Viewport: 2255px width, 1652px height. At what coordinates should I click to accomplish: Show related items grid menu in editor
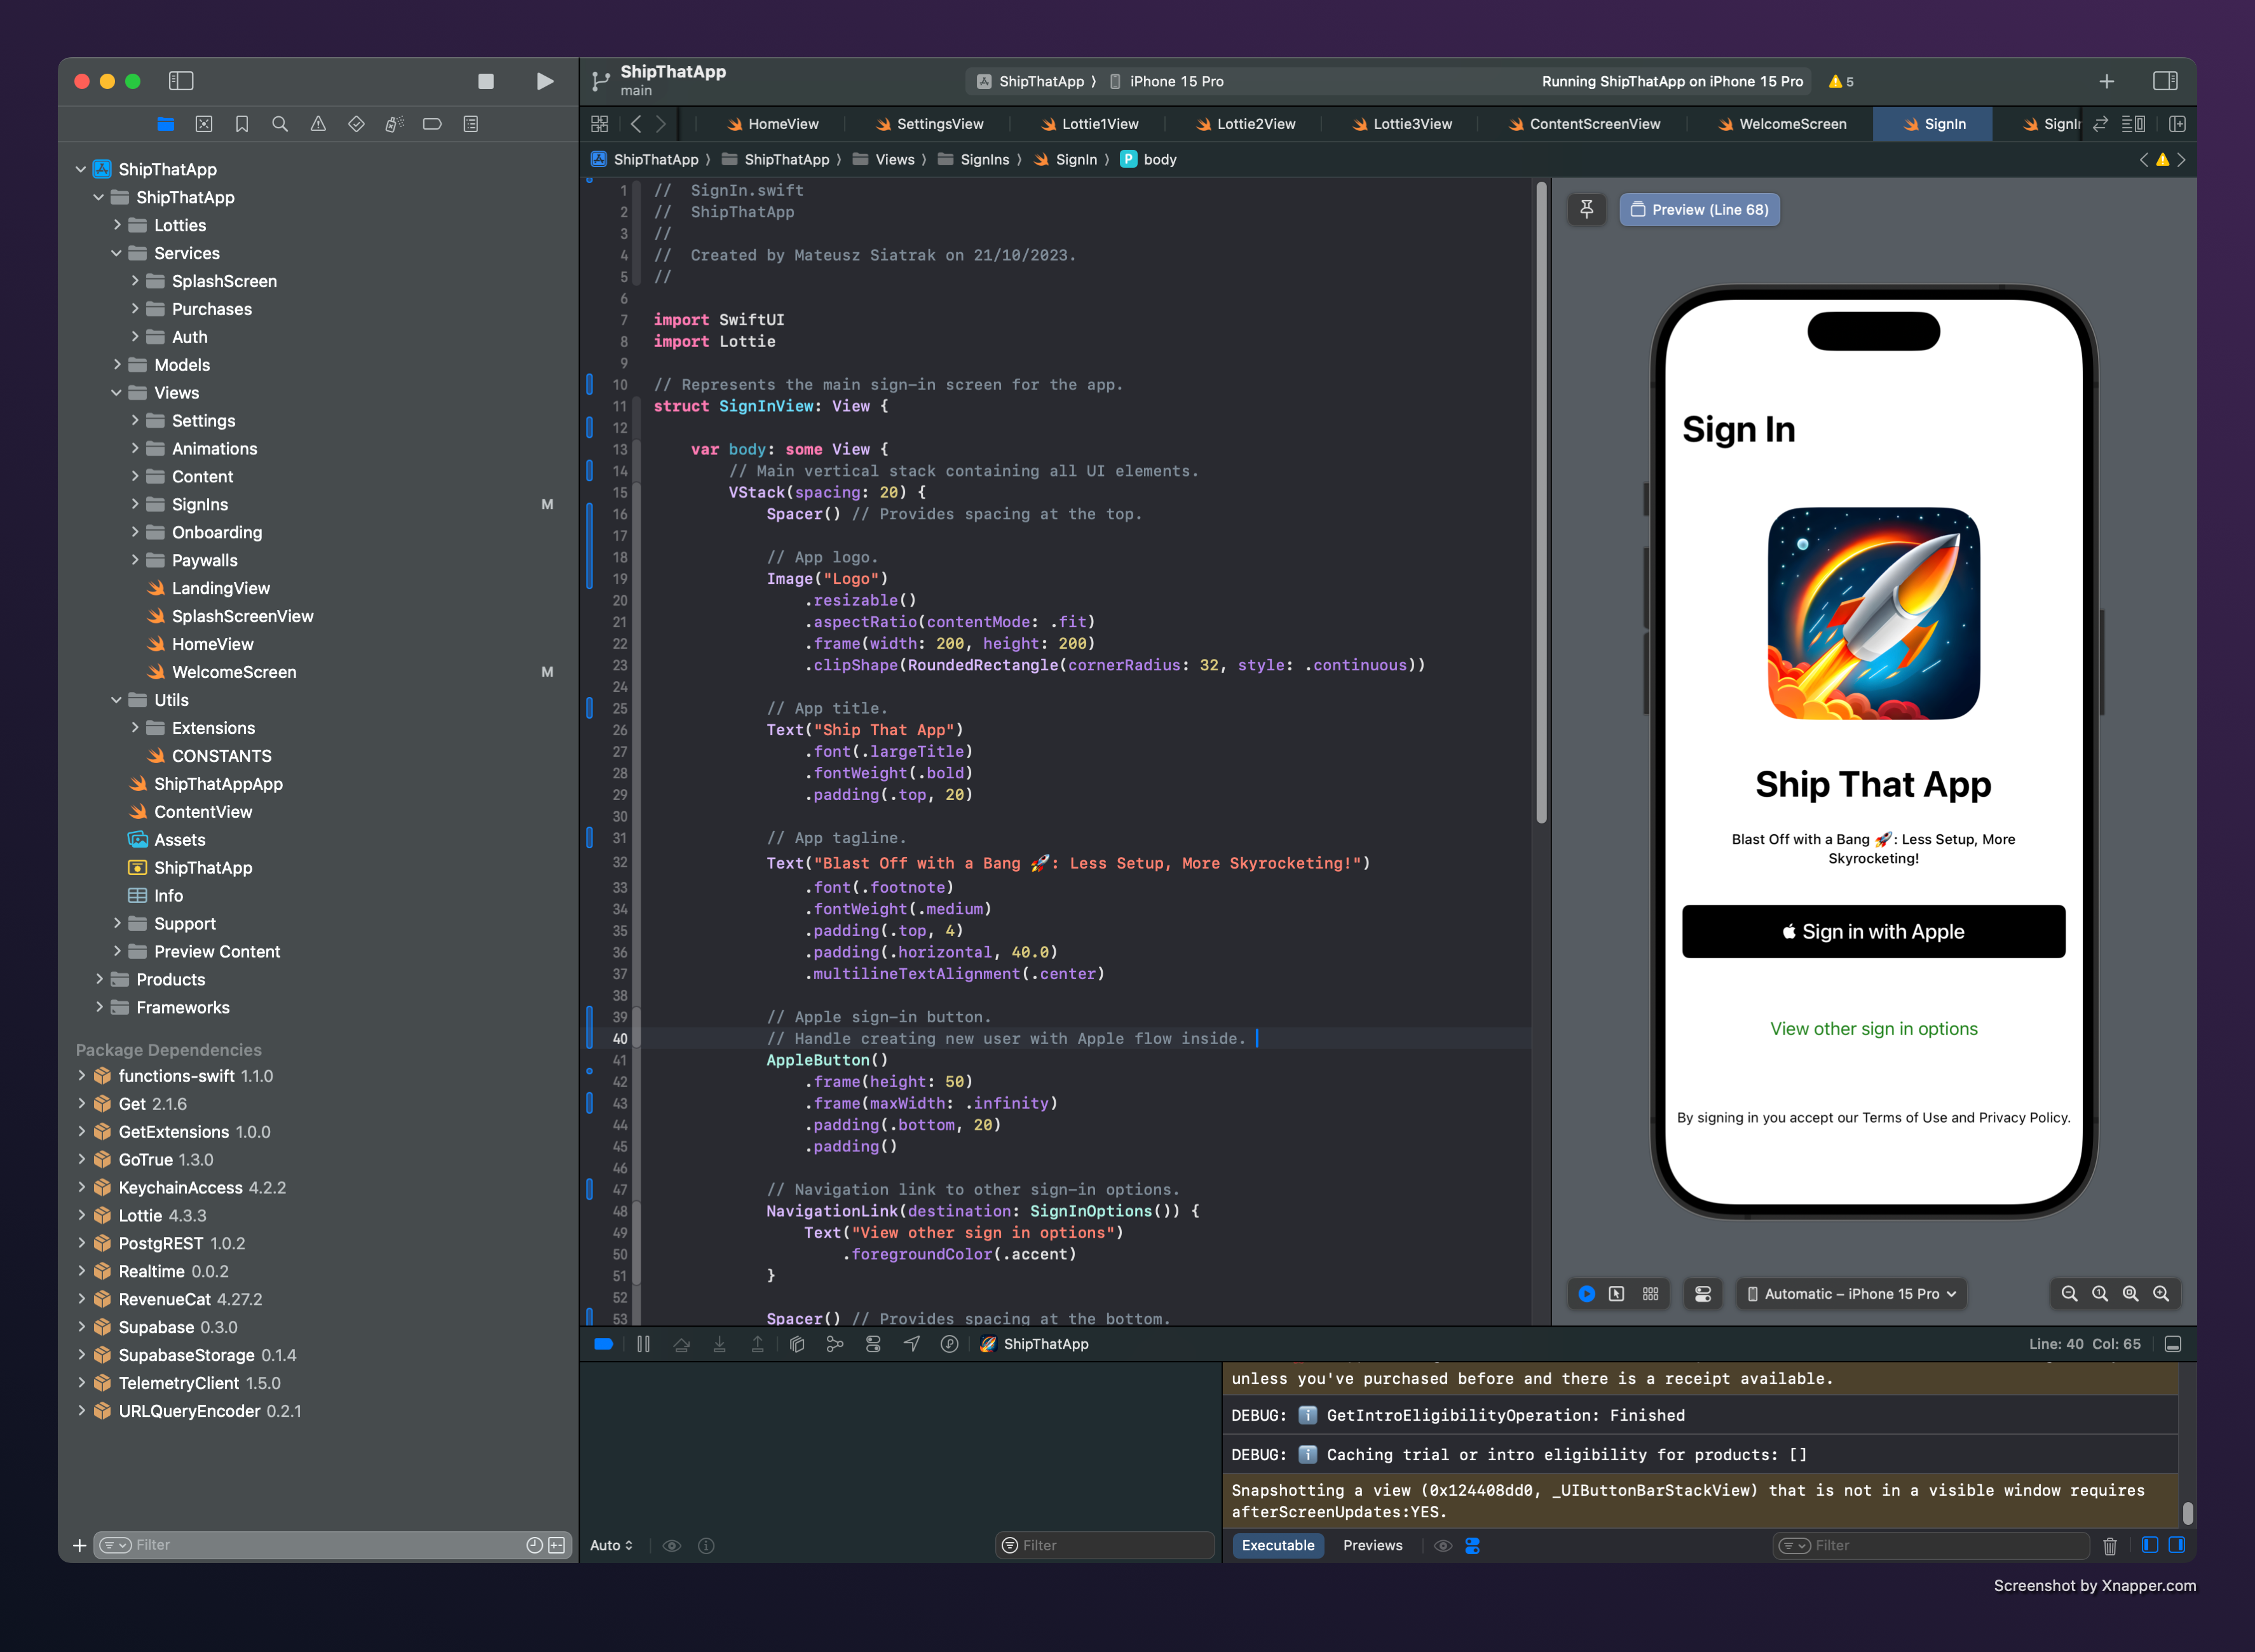[x=599, y=124]
